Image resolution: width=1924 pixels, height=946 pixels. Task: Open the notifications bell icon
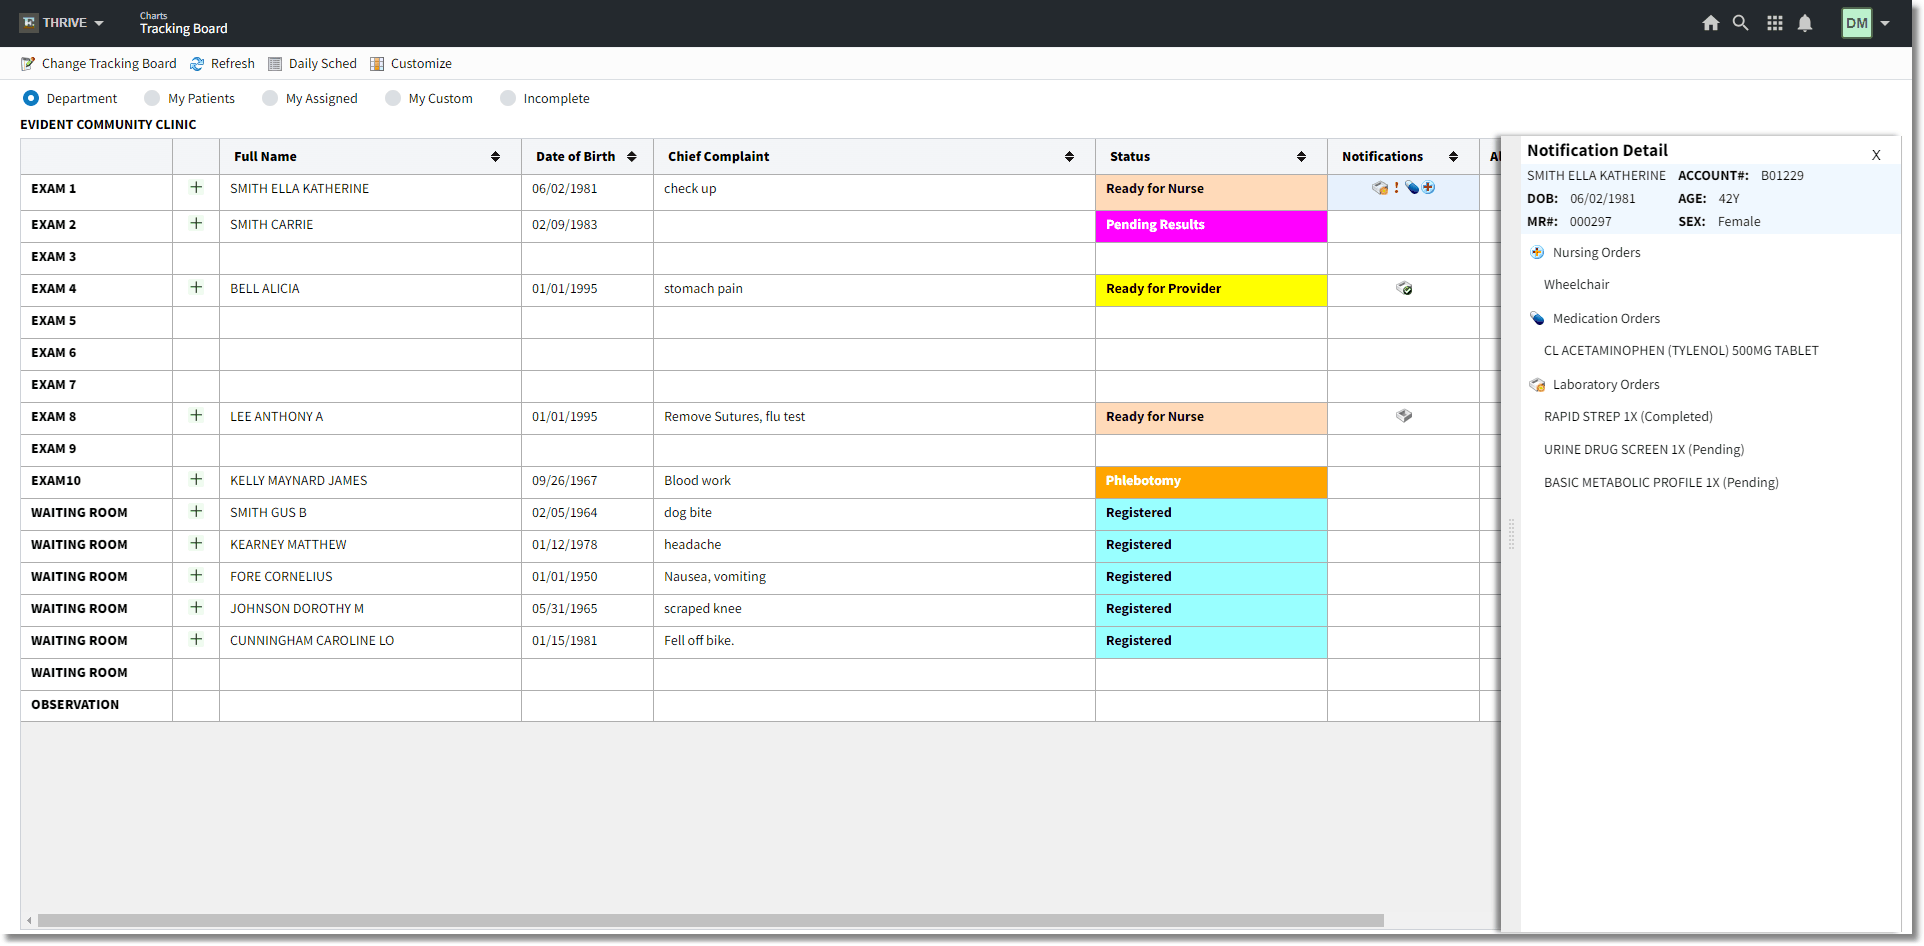point(1804,23)
